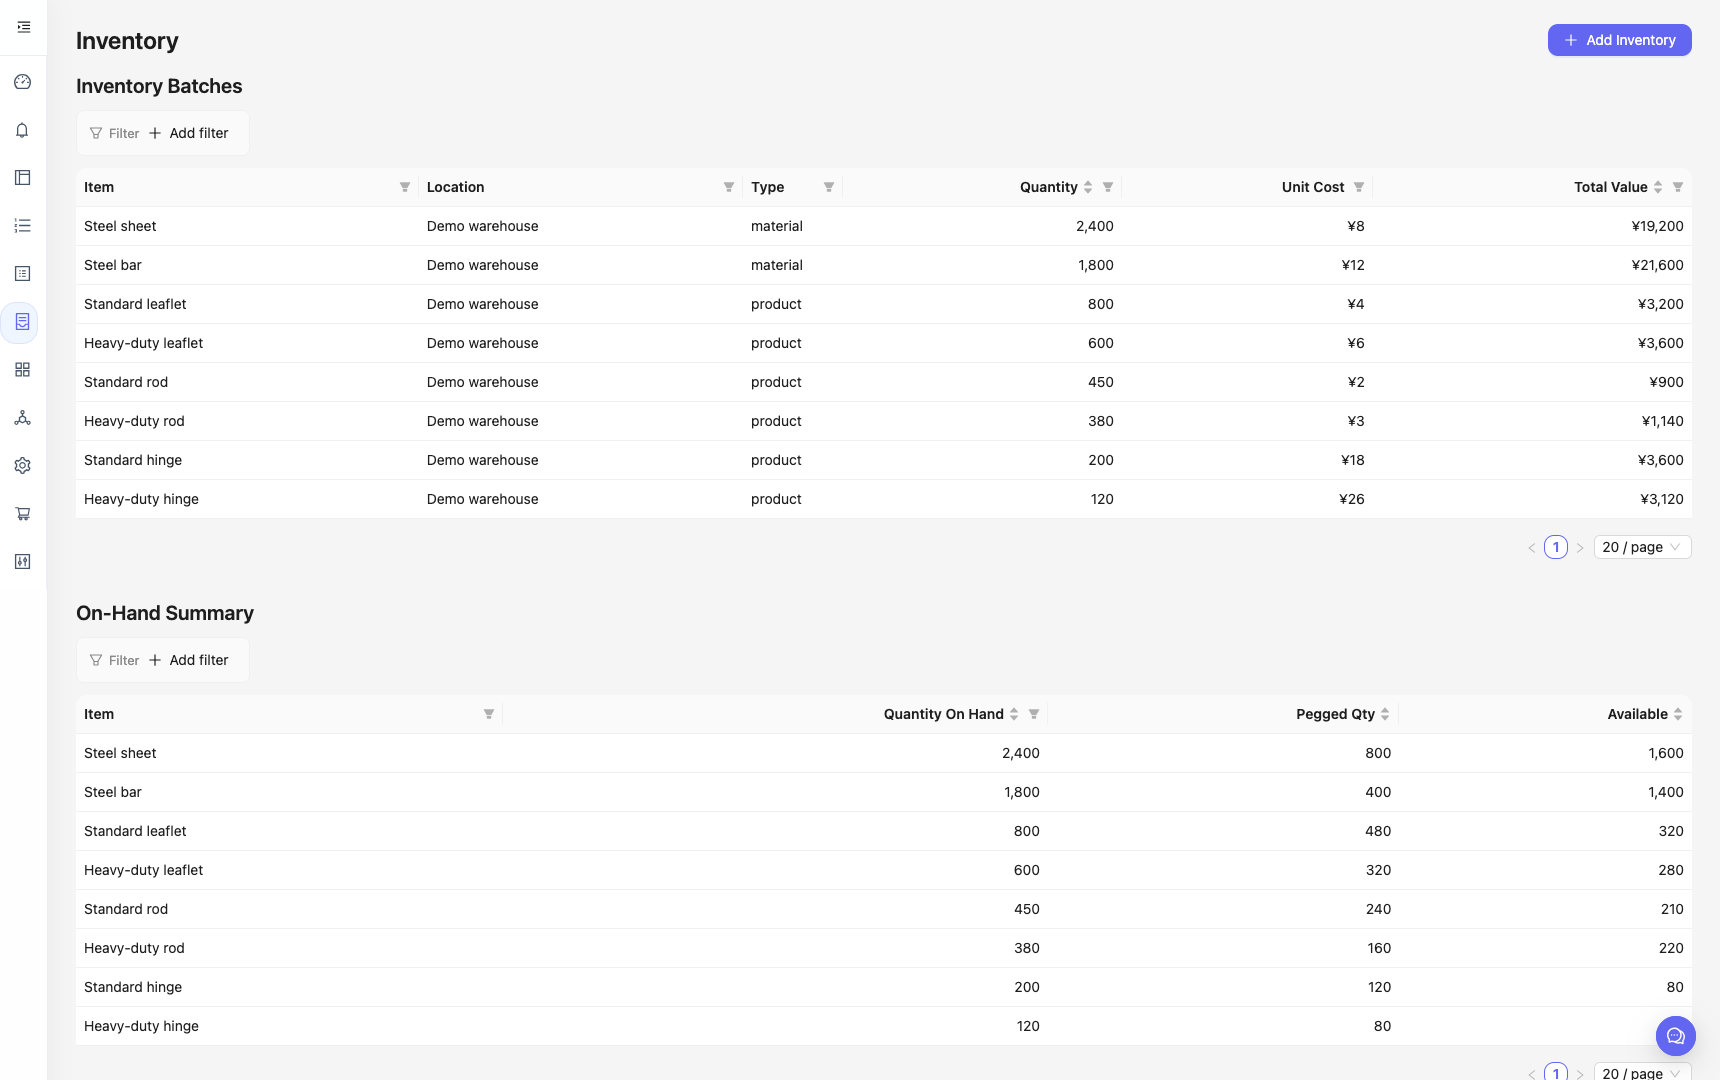Filter the On-Hand Summary Item column
The width and height of the screenshot is (1720, 1080).
(489, 714)
